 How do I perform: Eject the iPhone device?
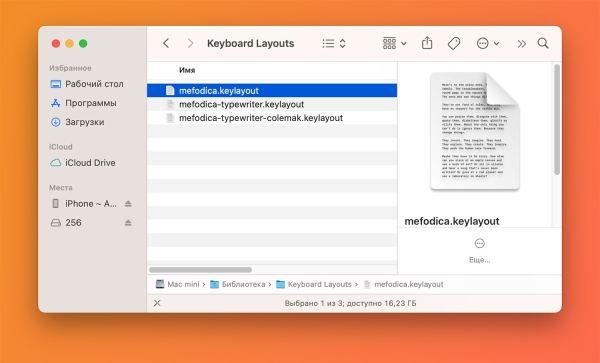[128, 204]
